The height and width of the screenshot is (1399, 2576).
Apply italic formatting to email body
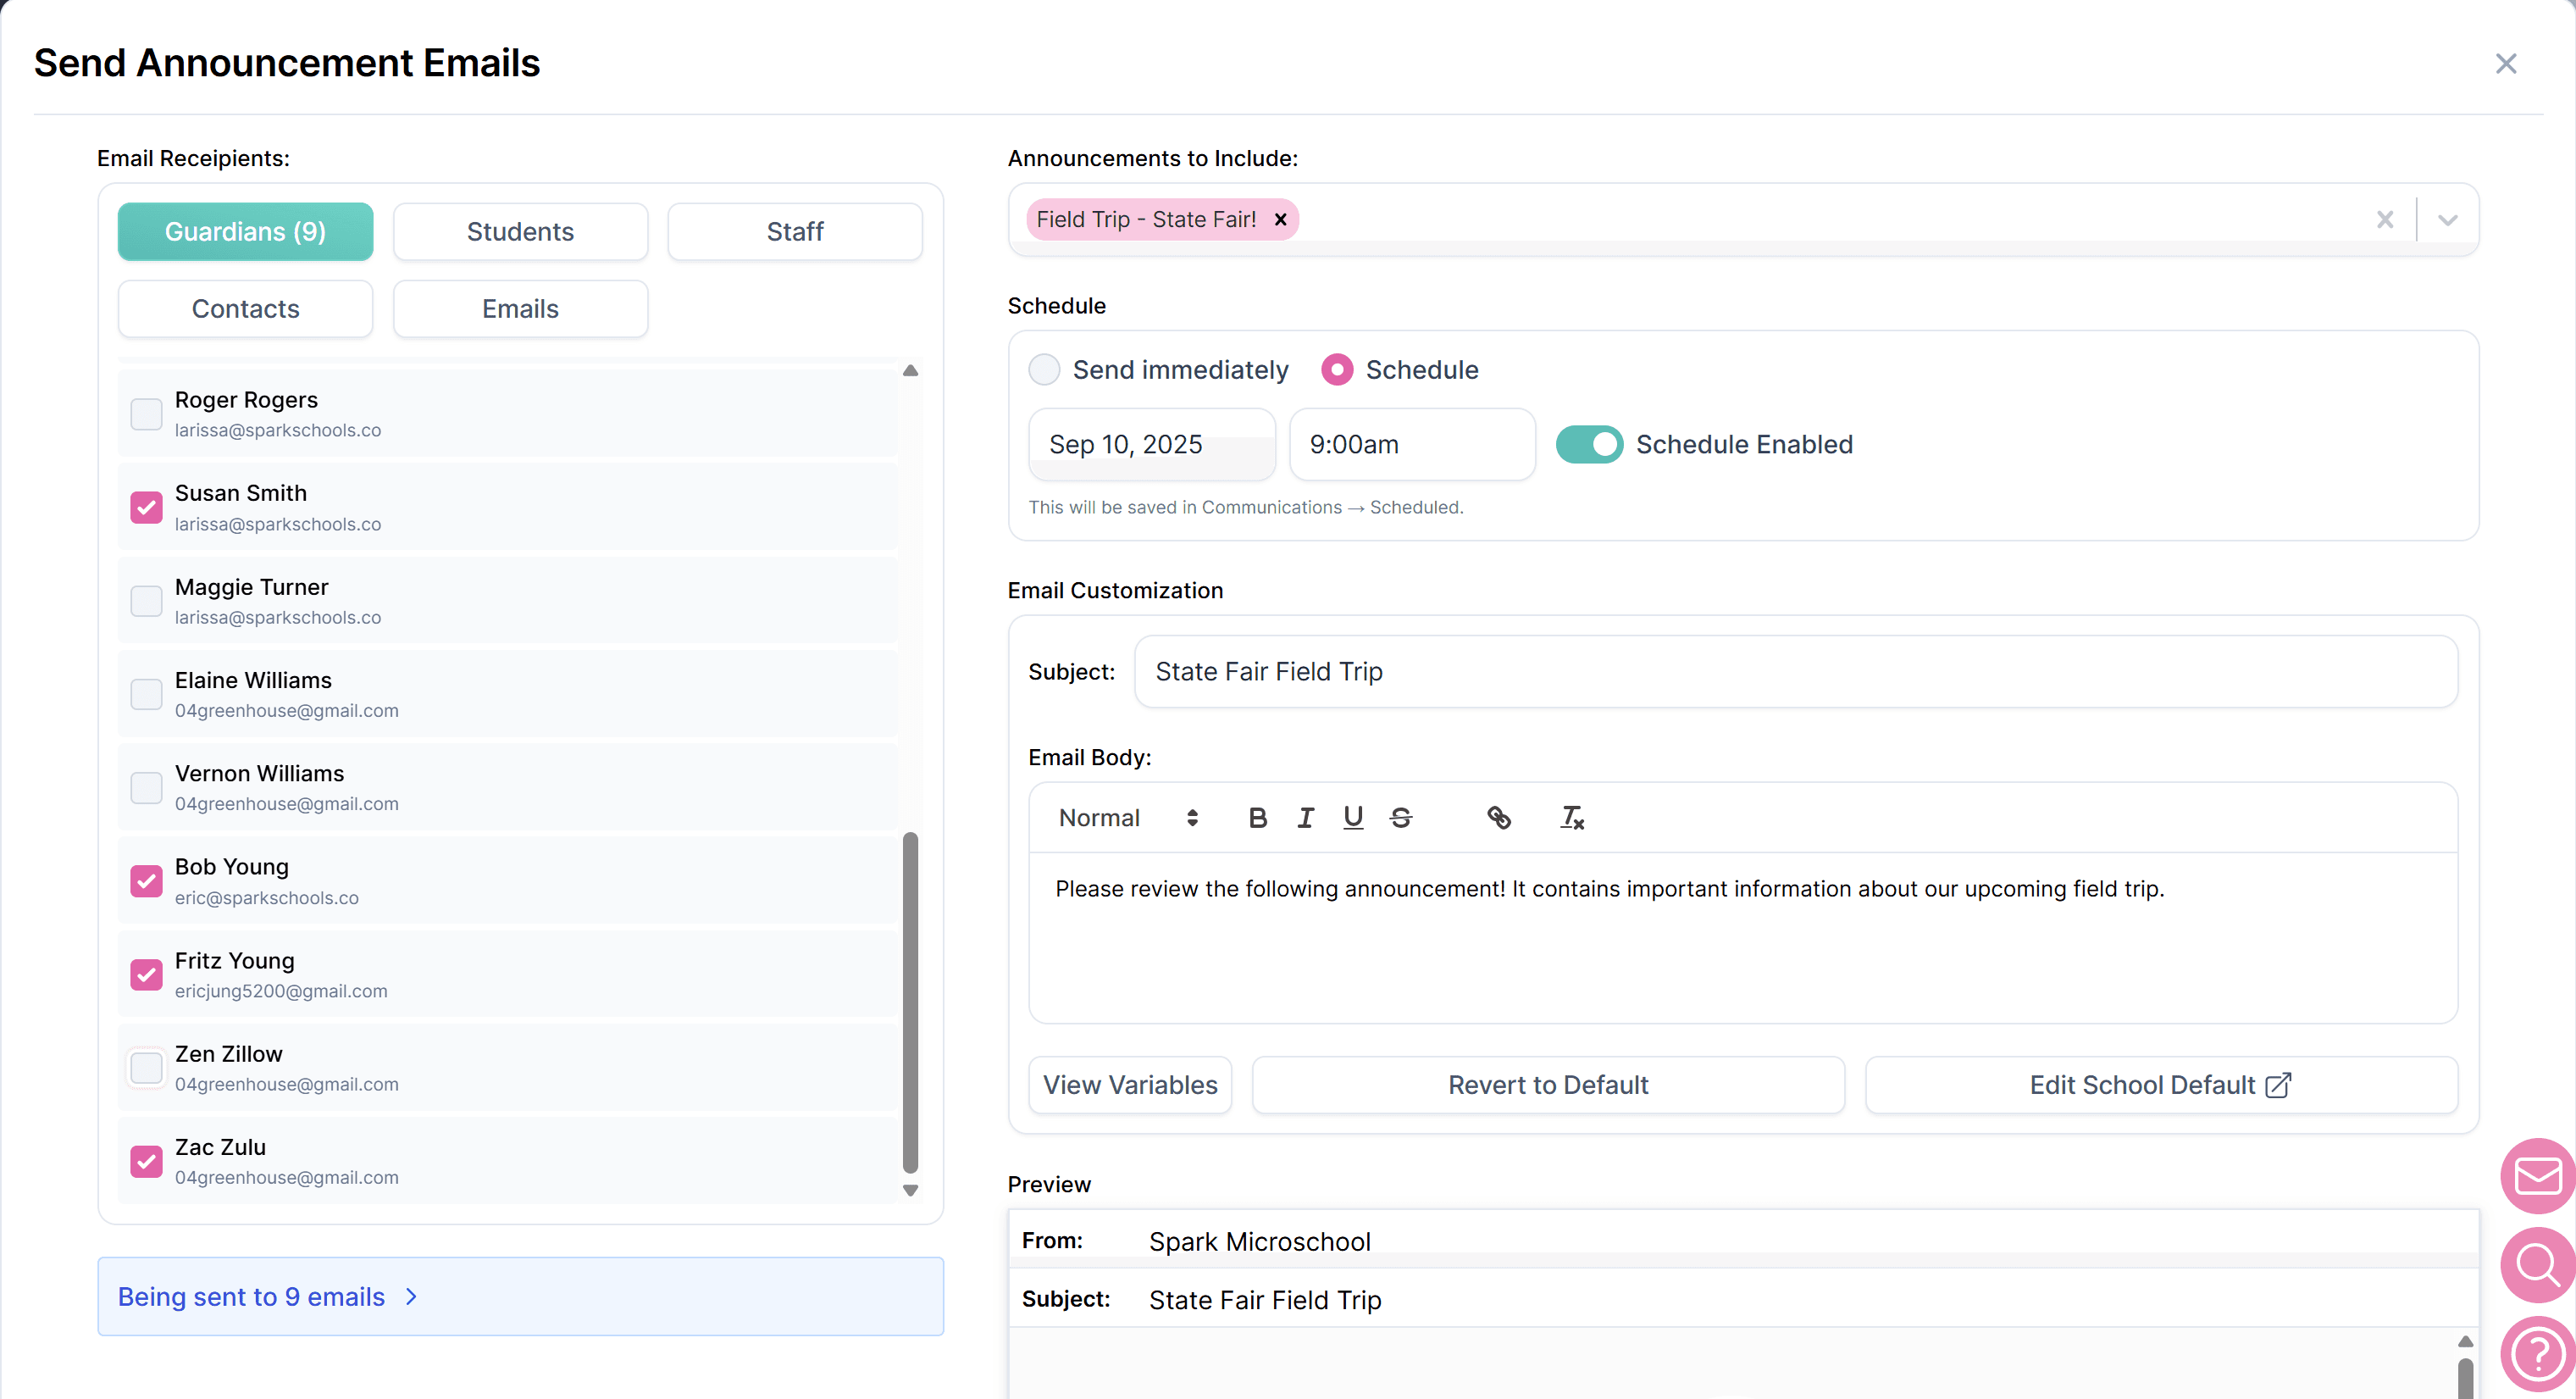[1305, 818]
